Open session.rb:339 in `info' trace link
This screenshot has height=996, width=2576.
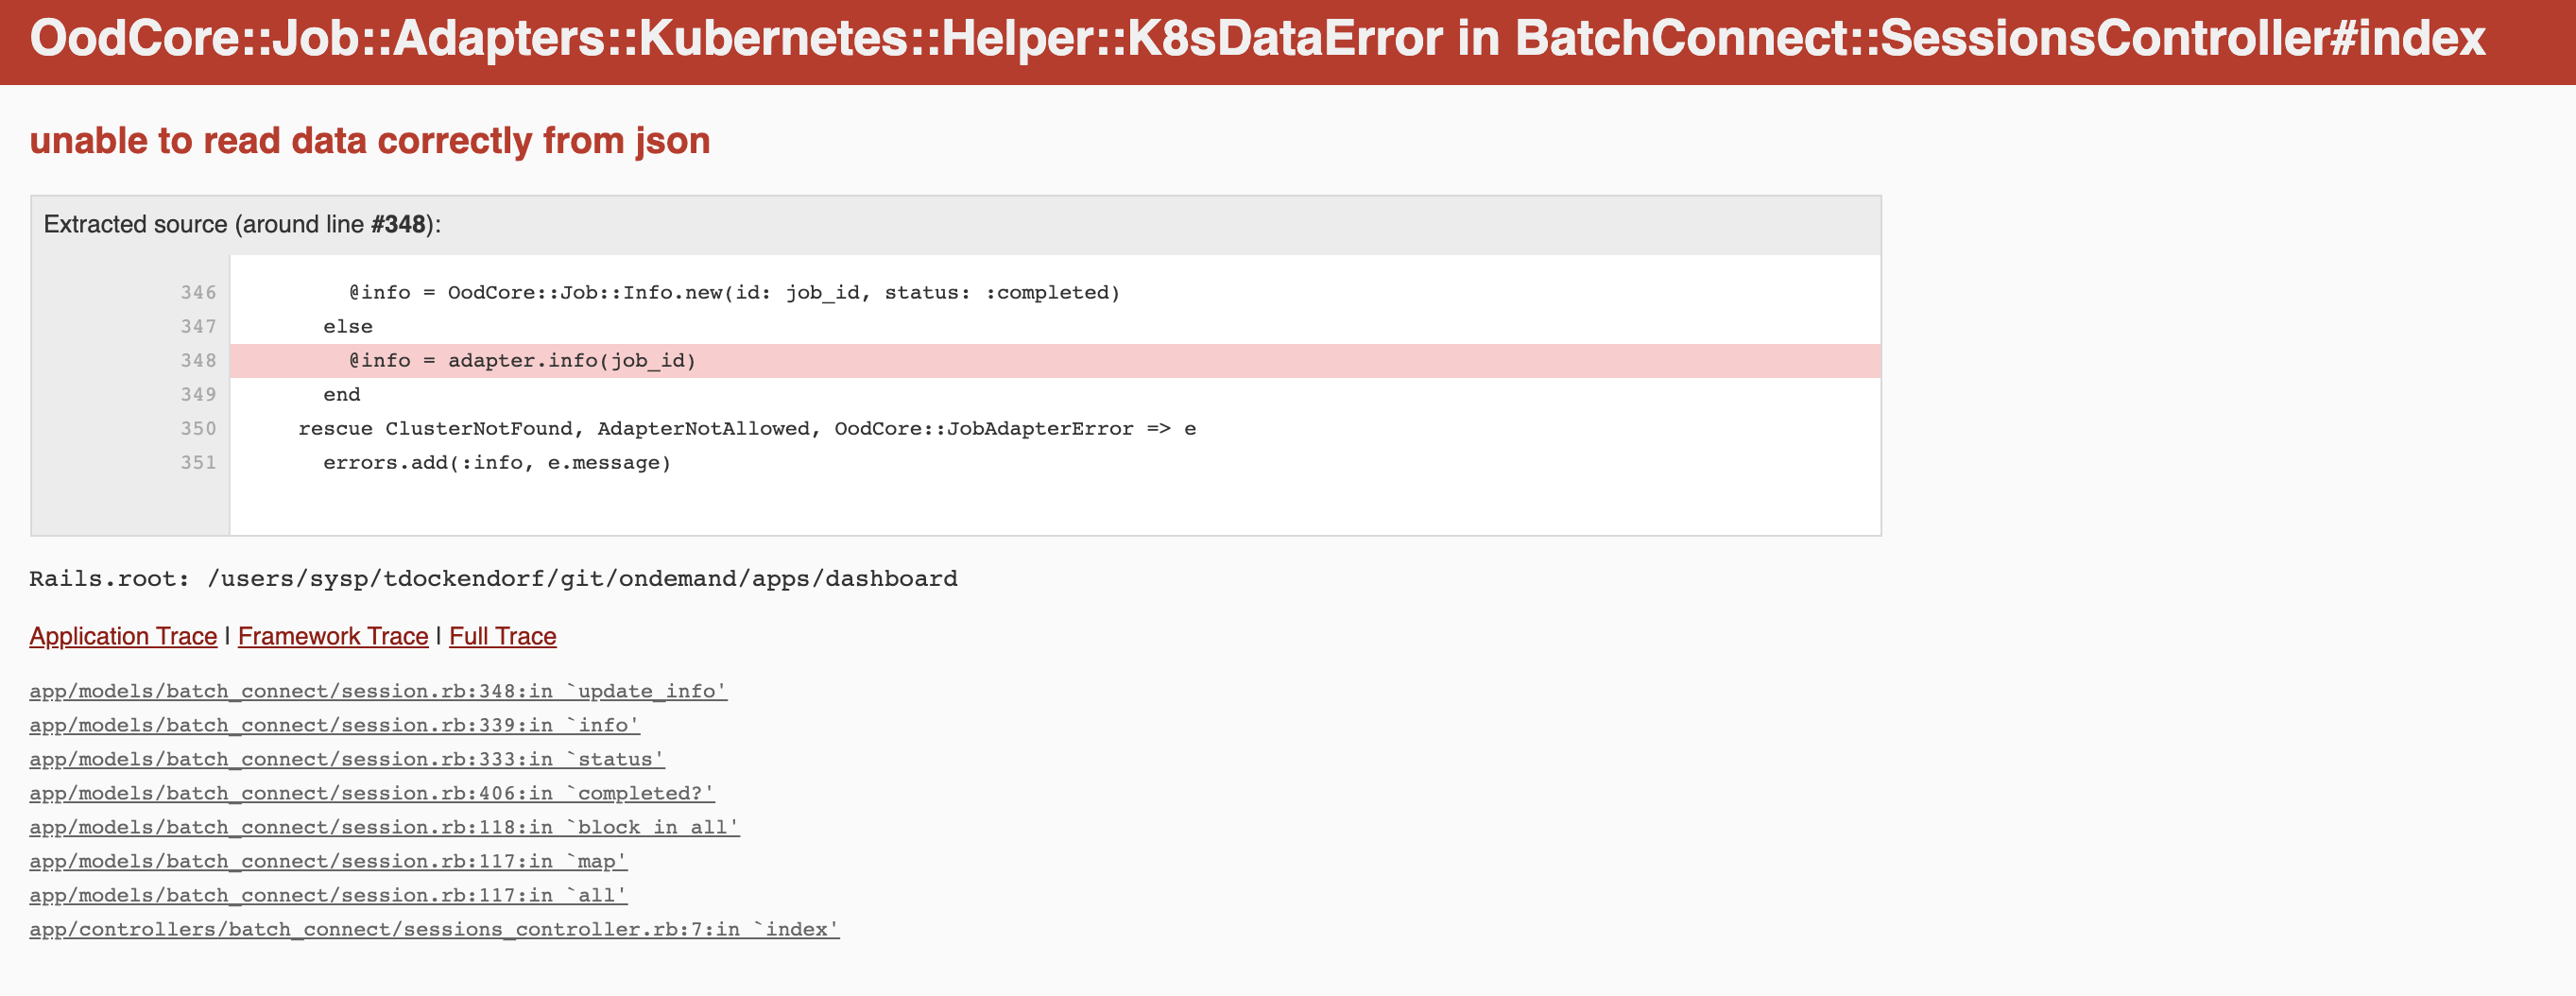point(335,725)
